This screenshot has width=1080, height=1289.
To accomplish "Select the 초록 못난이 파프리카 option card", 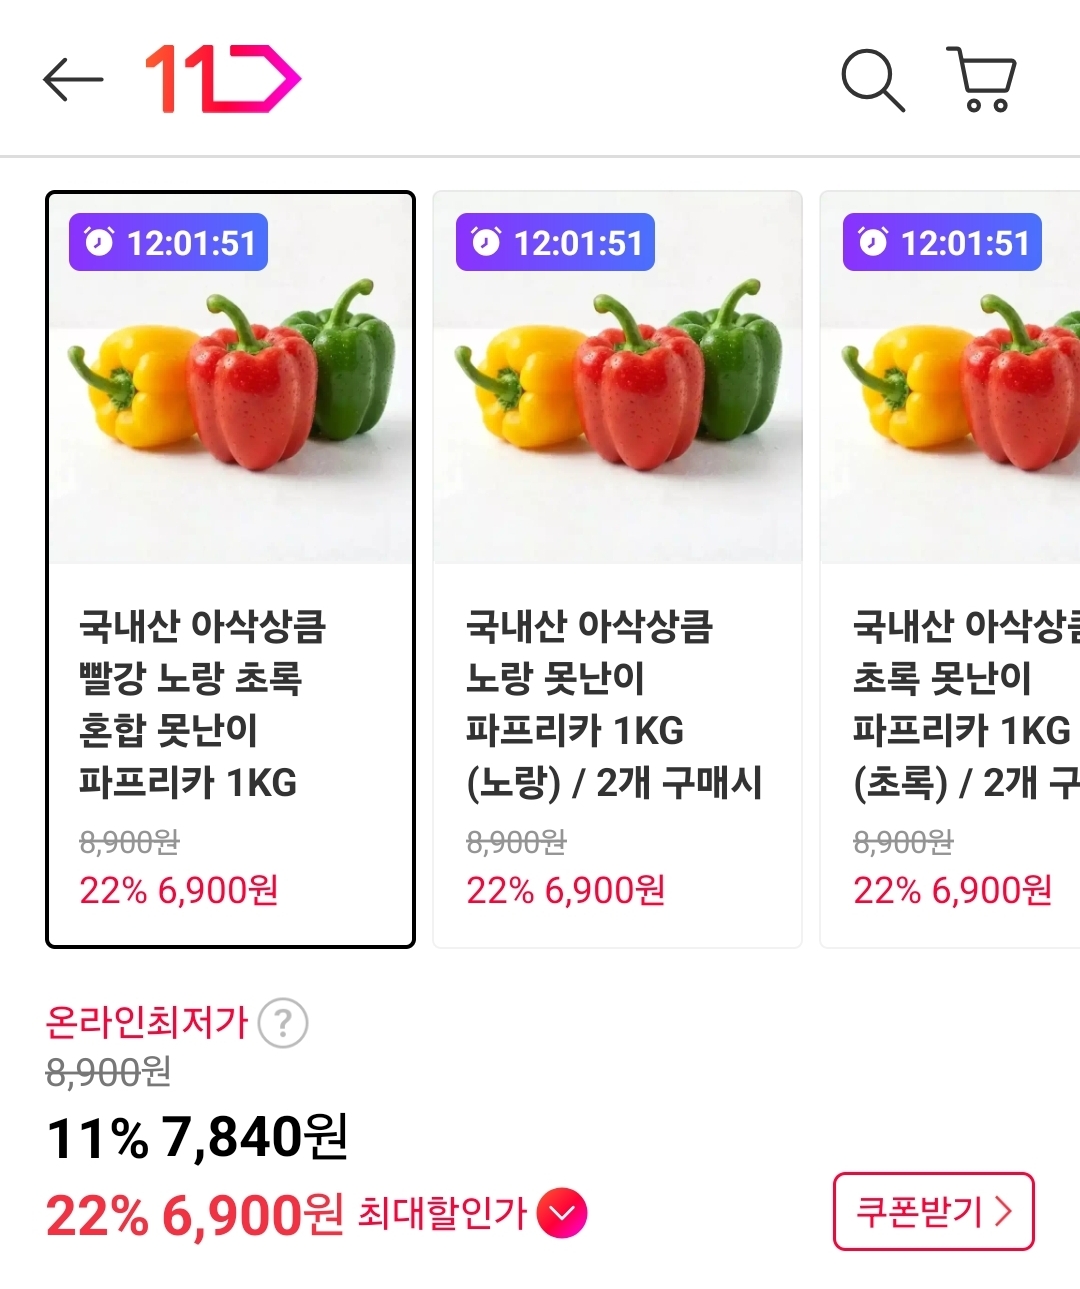I will click(950, 568).
